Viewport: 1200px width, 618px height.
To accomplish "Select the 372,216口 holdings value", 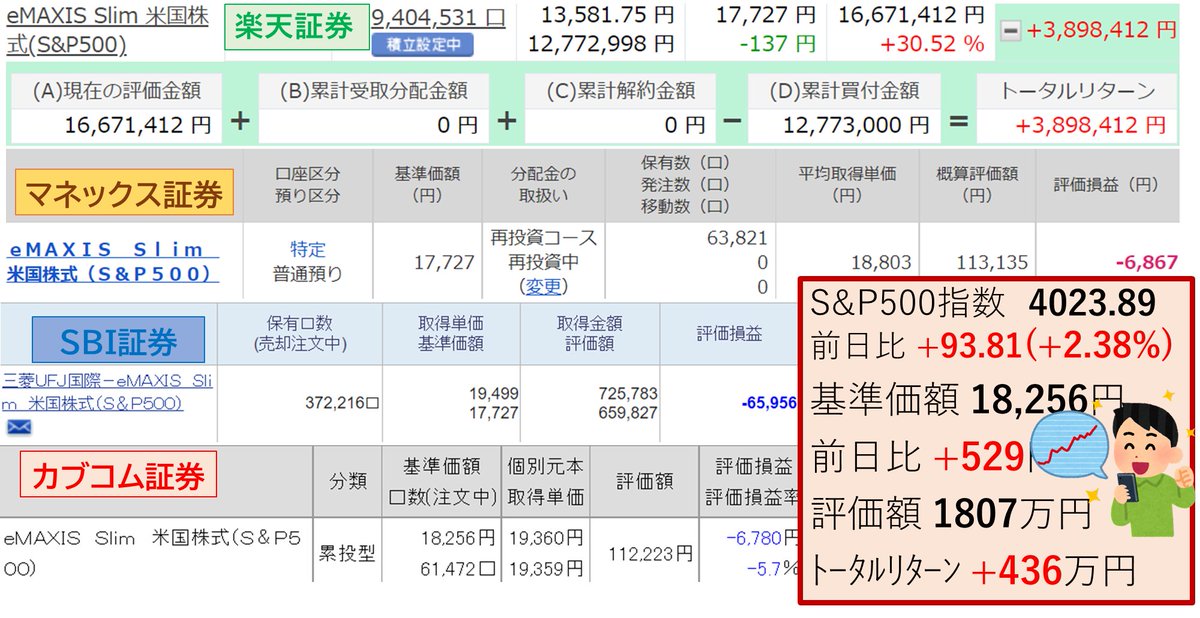I will point(342,403).
